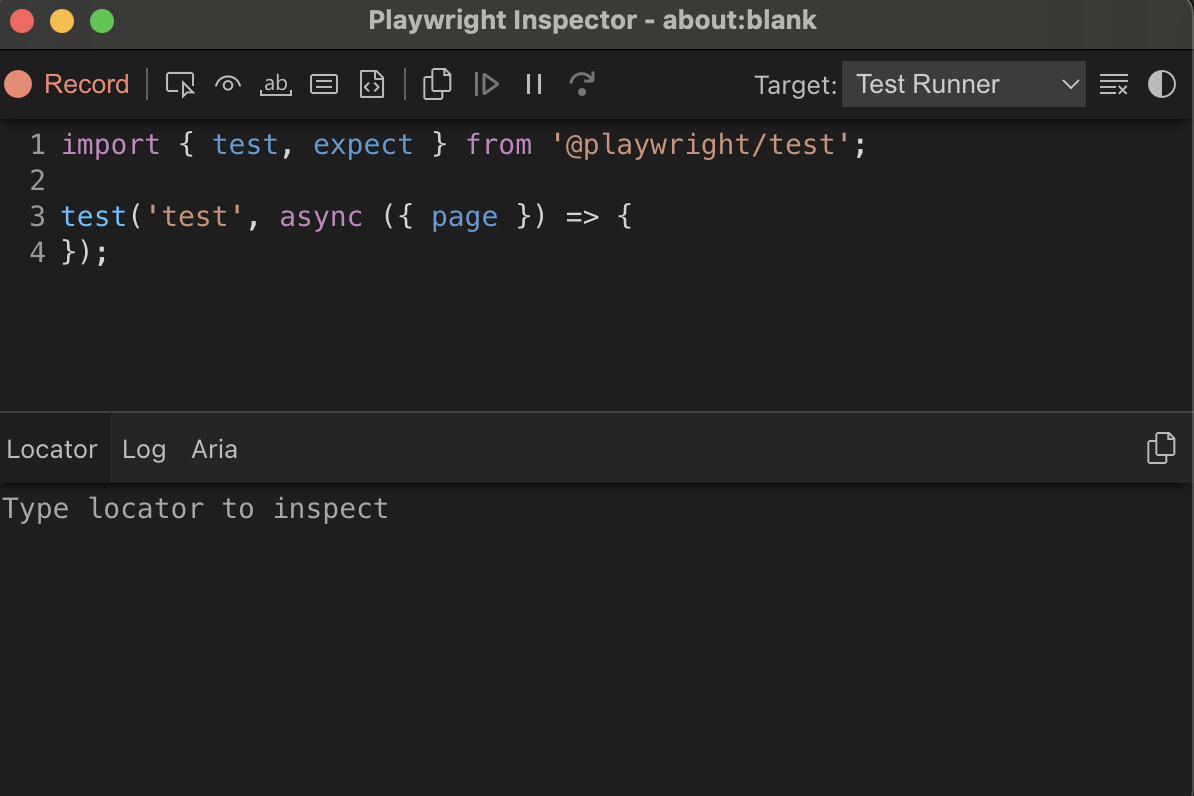Select the Assert value tool
This screenshot has height=796, width=1194.
click(x=323, y=85)
